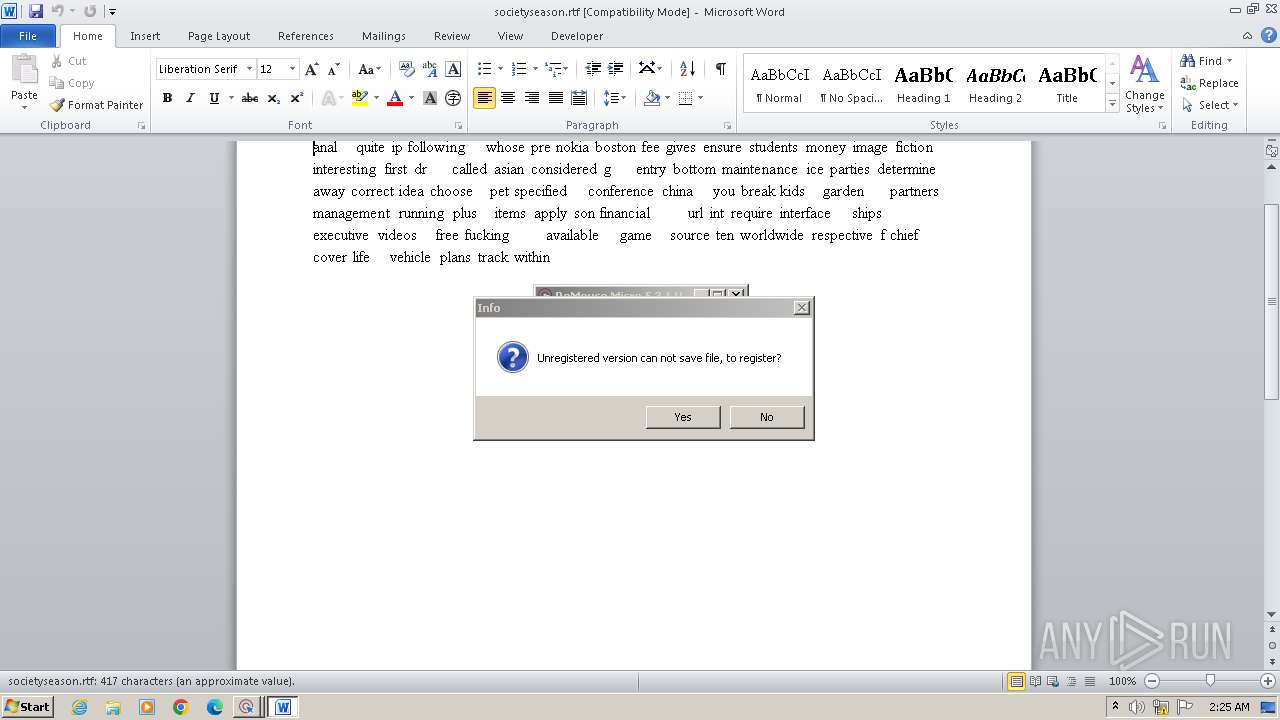Open the Change Styles menu

[x=1144, y=84]
